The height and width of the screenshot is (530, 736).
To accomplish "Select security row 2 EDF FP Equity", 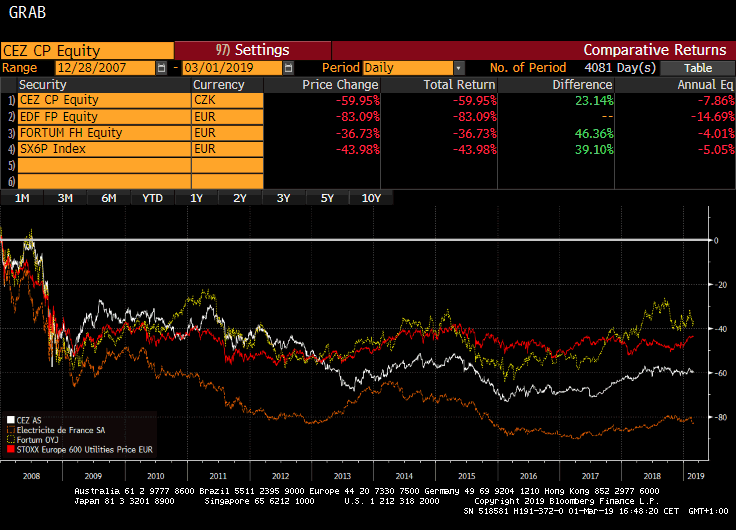I will (x=104, y=117).
